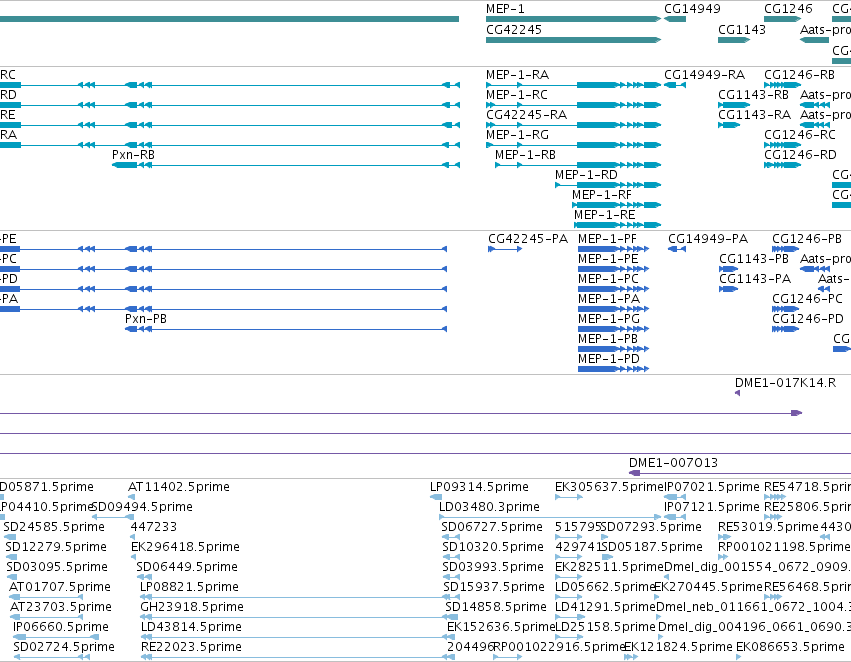Open the CG1143-PB protein label
Viewport: 851px width, 662px height.
tap(753, 259)
